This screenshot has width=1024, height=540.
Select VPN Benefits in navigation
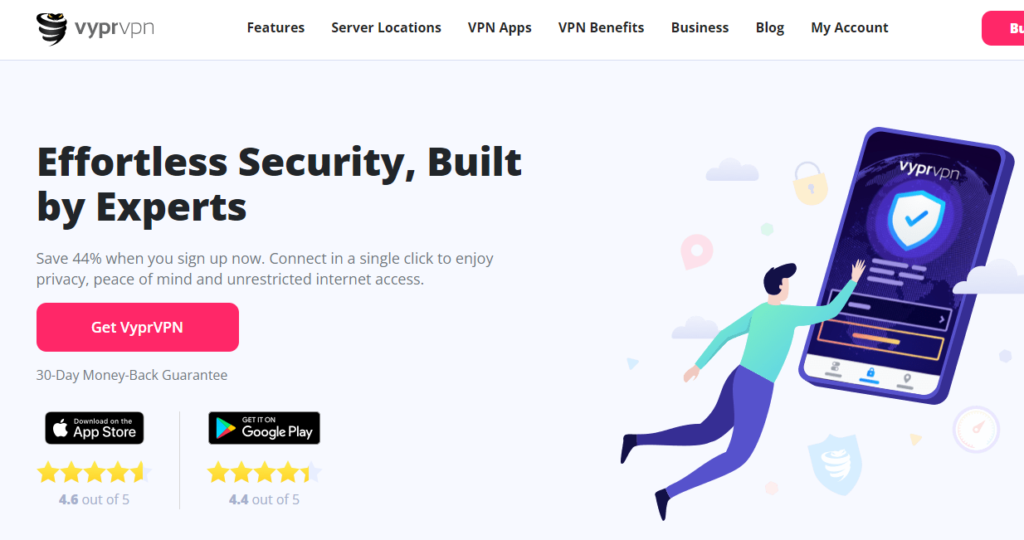[601, 27]
